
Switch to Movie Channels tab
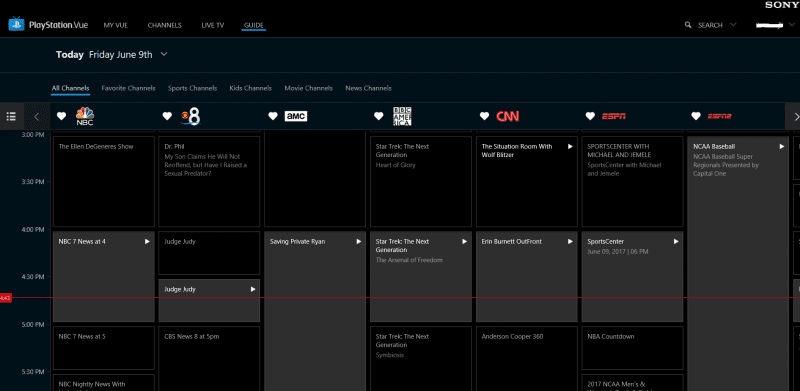(308, 88)
